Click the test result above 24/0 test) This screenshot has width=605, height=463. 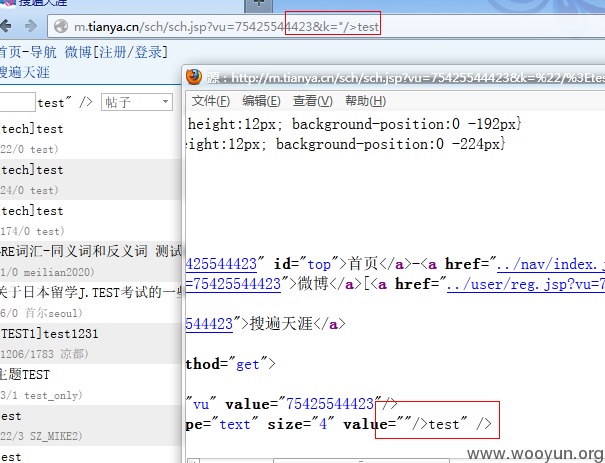[32, 170]
